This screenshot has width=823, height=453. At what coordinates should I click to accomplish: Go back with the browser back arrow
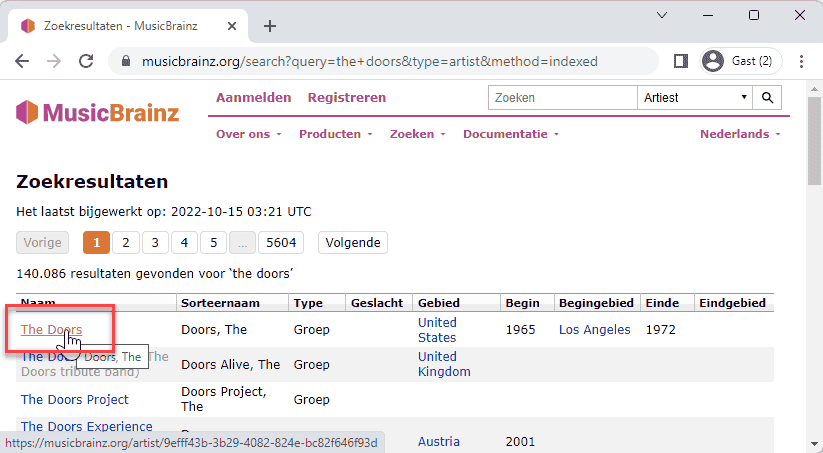[22, 61]
